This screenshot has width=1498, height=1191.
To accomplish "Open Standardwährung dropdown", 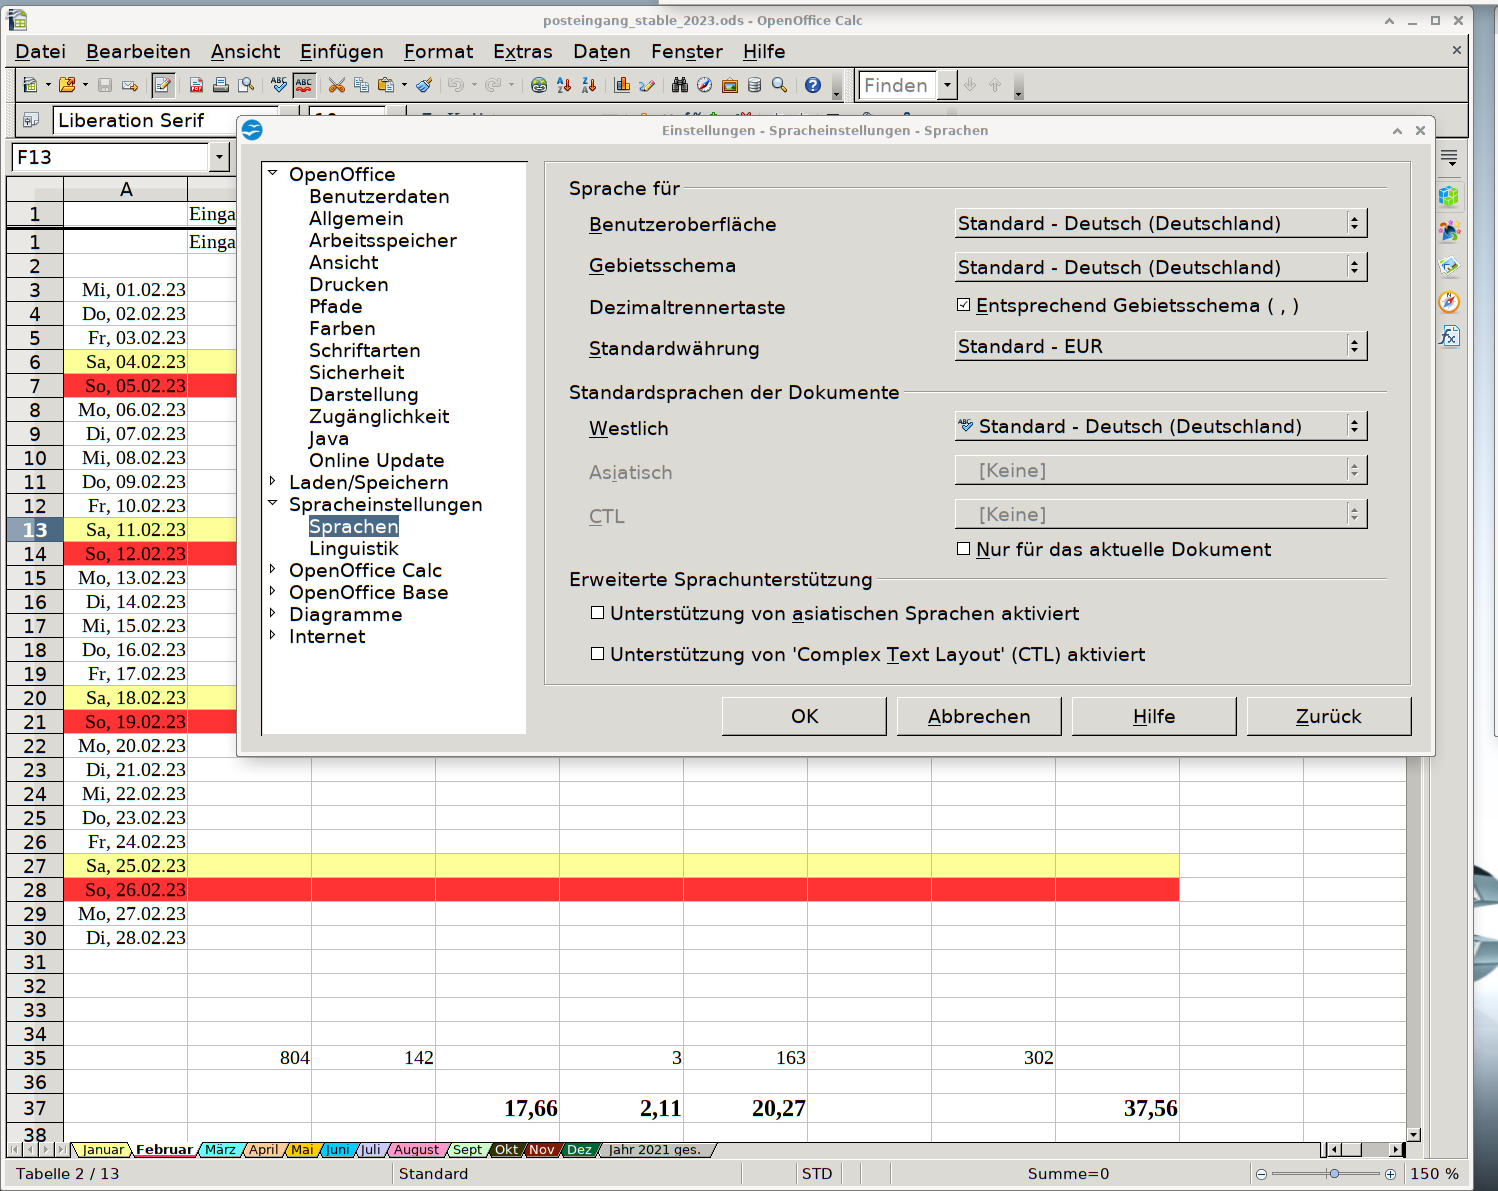I will (x=1160, y=346).
